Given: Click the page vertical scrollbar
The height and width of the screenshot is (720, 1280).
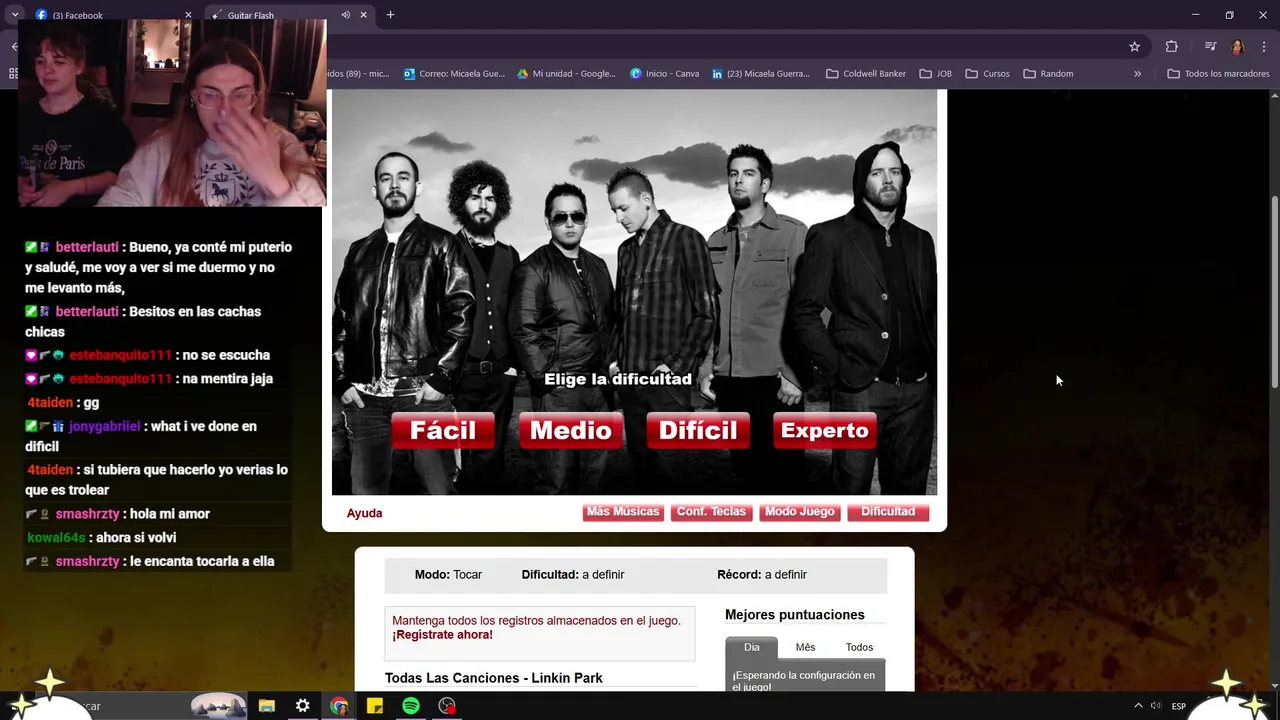Looking at the screenshot, I should point(1274,292).
